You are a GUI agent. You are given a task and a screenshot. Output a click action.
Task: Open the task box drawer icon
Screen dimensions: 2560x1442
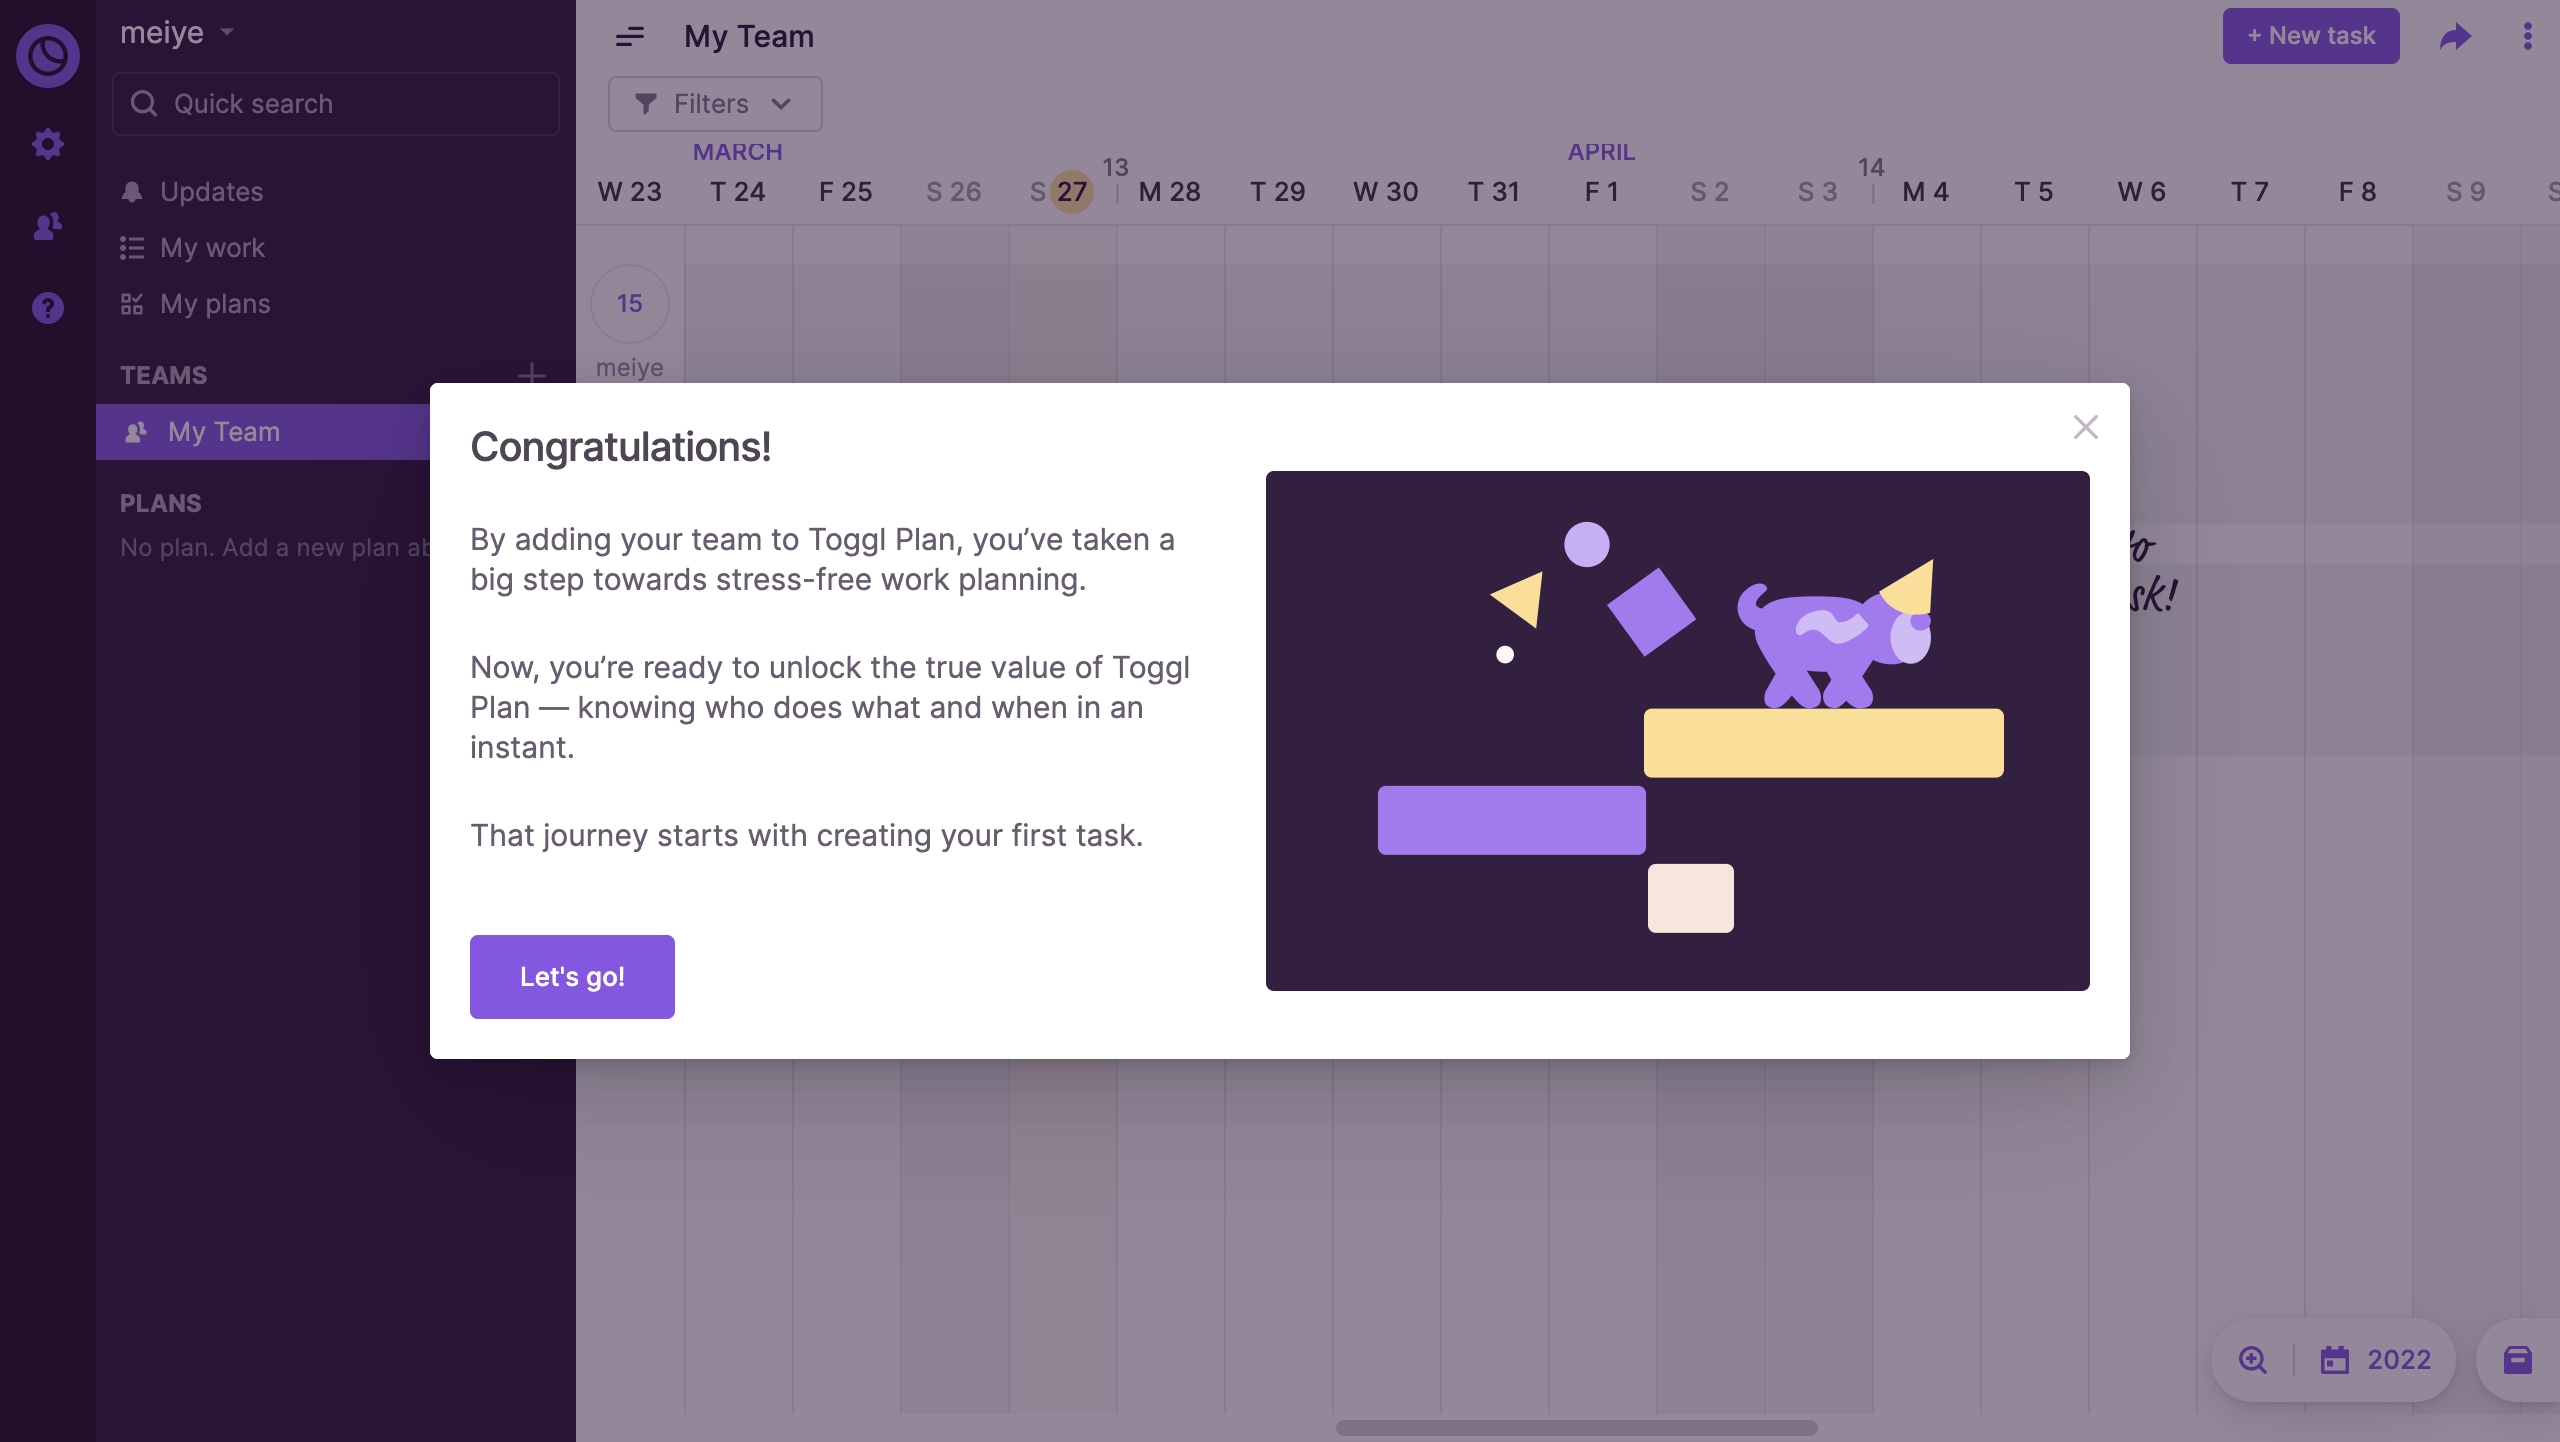tap(2518, 1360)
